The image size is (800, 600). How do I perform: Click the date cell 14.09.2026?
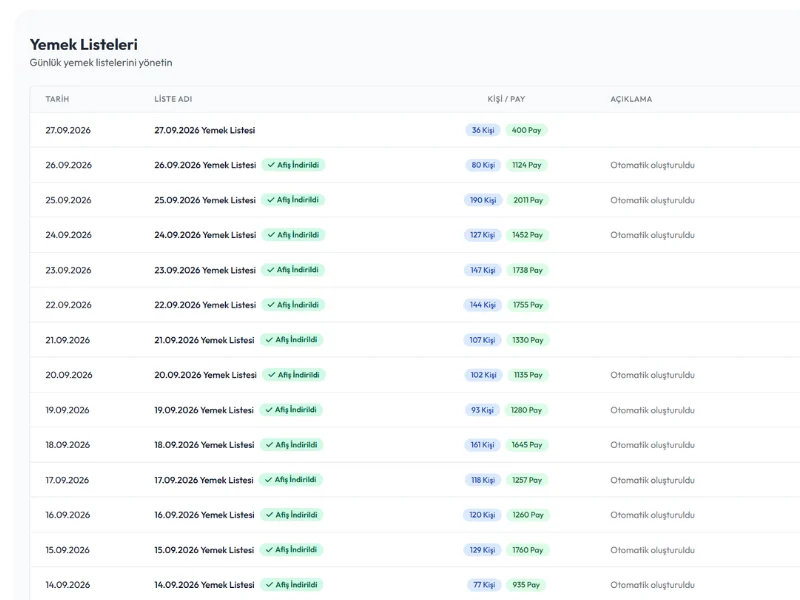(x=67, y=585)
